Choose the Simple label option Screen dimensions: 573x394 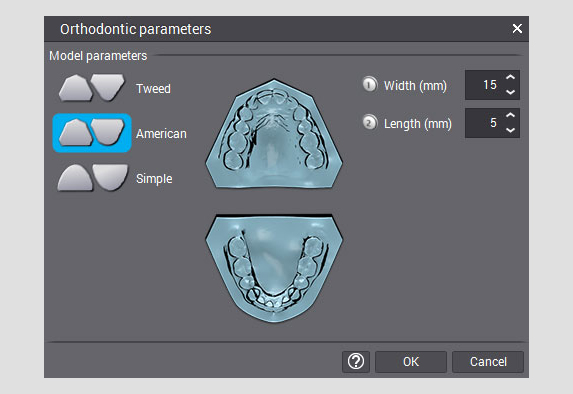click(x=154, y=179)
